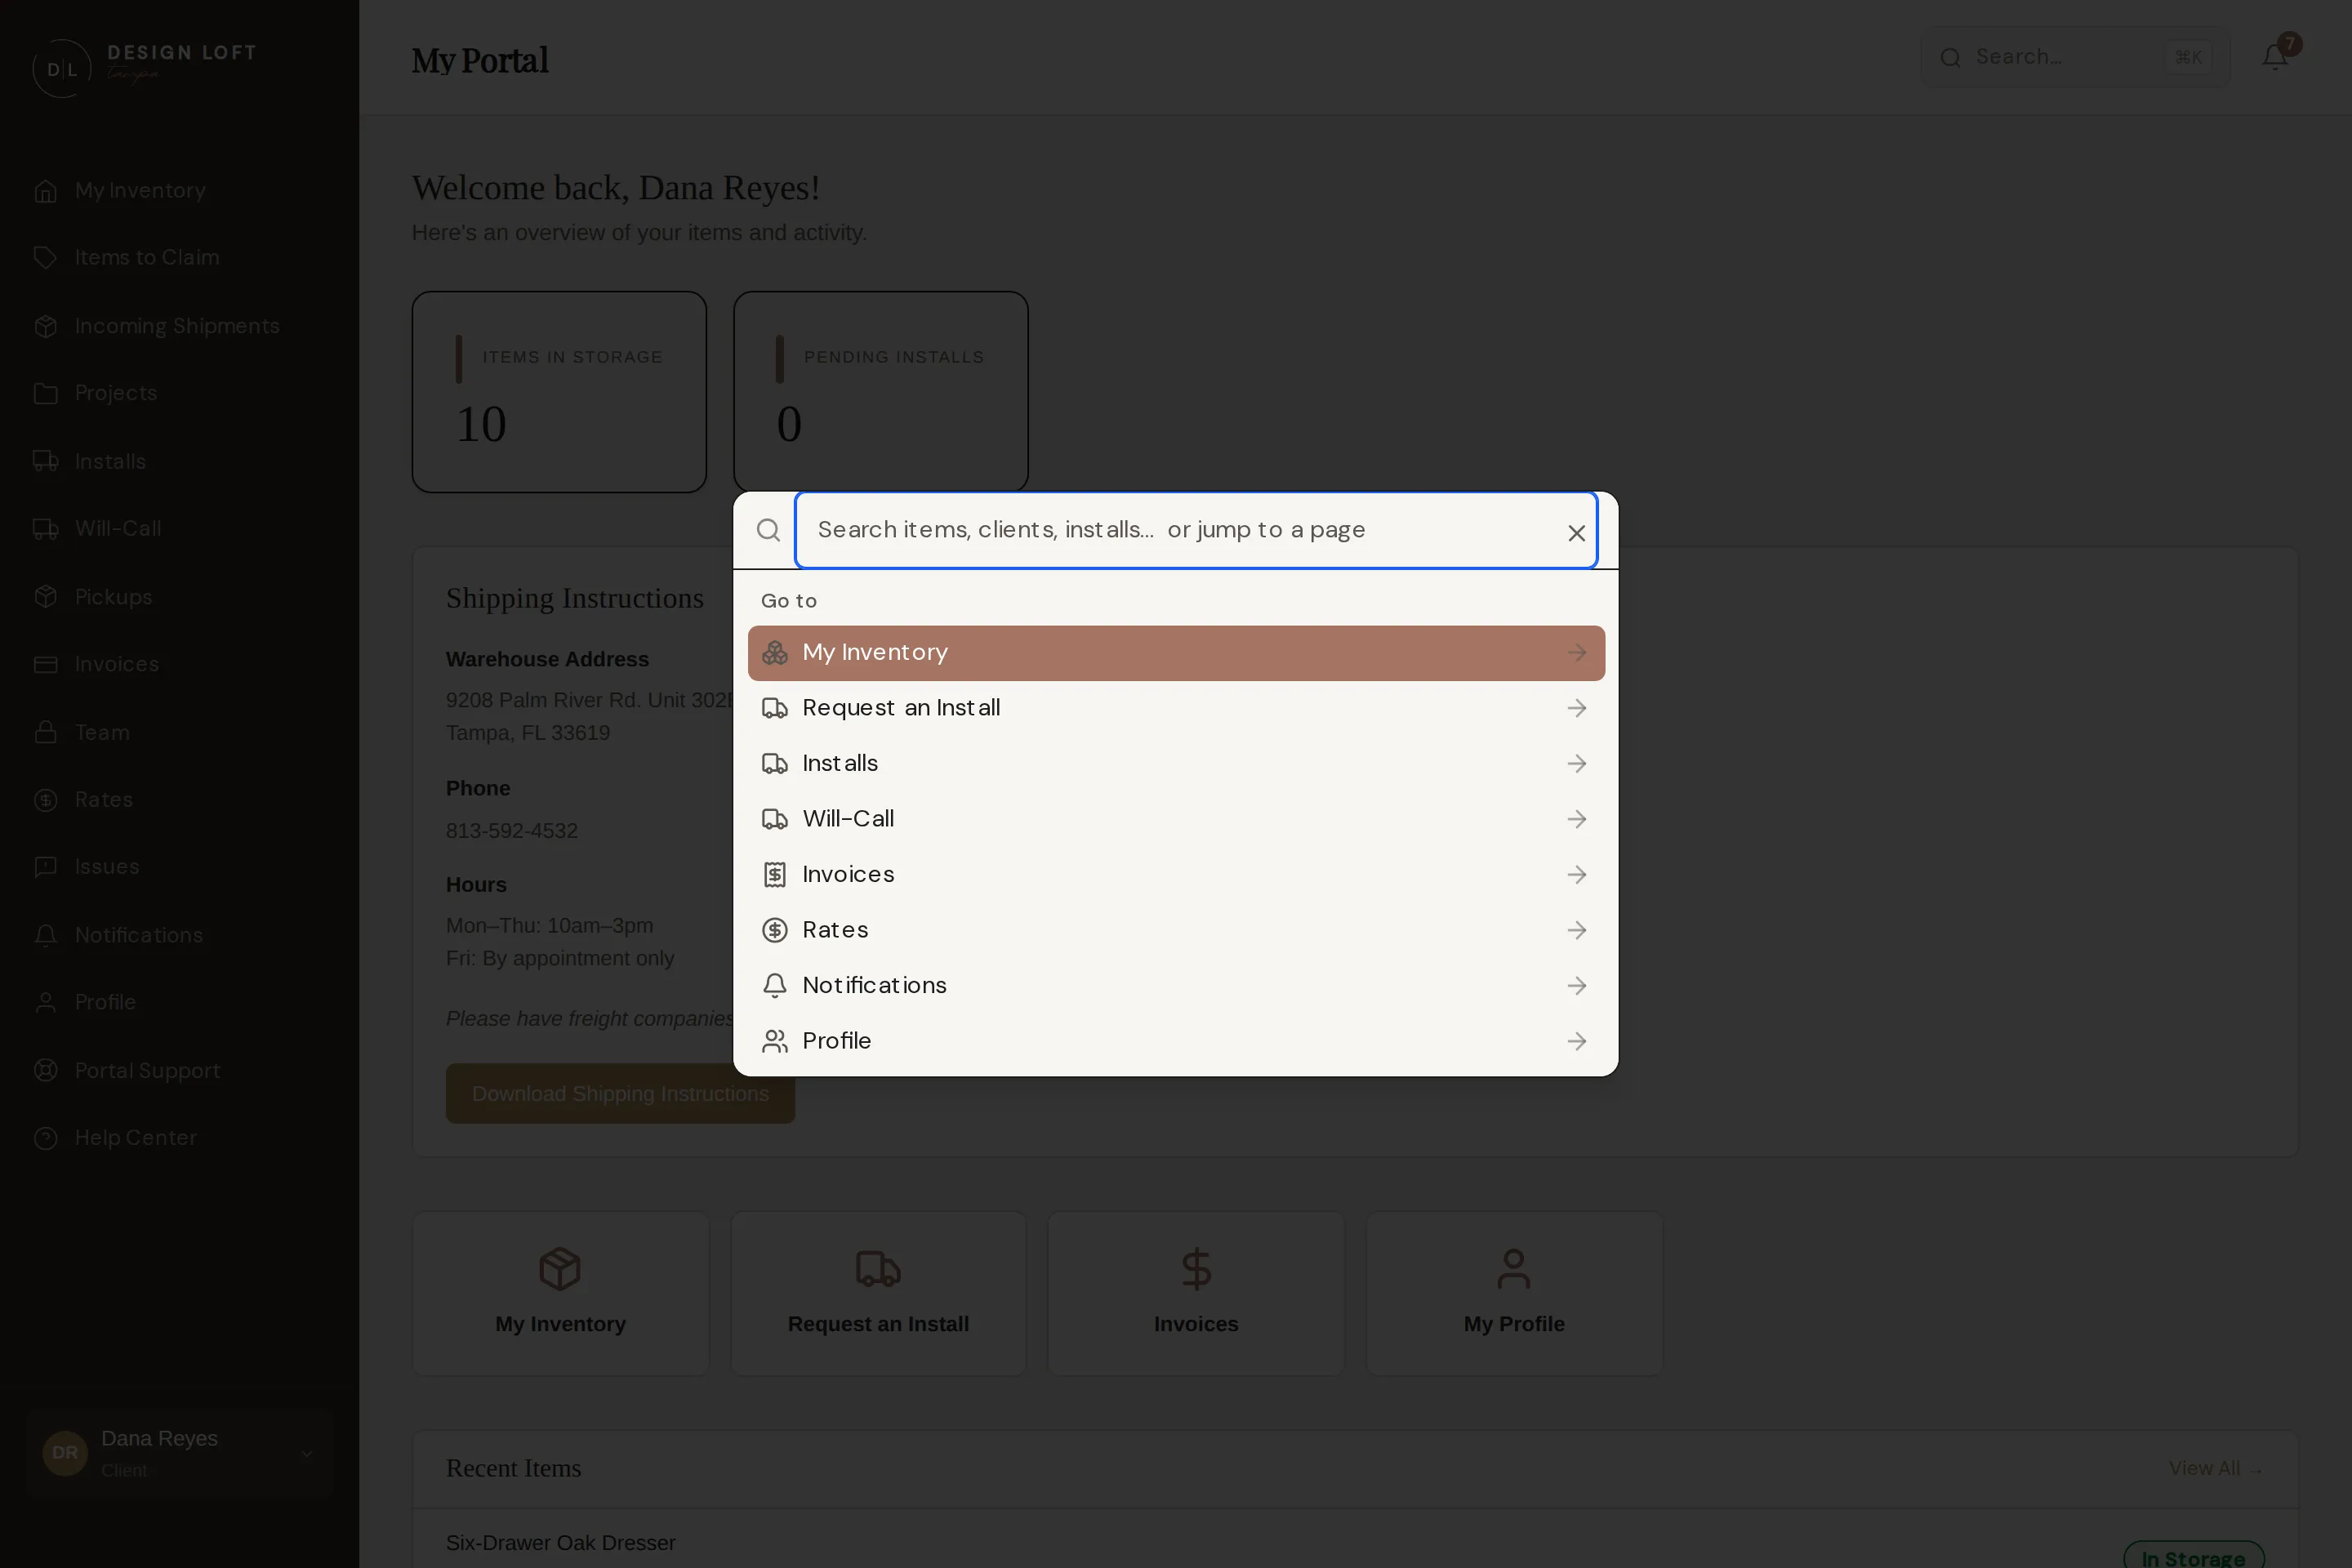Click the Design Loft logo
This screenshot has width=2352, height=1568.
[x=145, y=66]
